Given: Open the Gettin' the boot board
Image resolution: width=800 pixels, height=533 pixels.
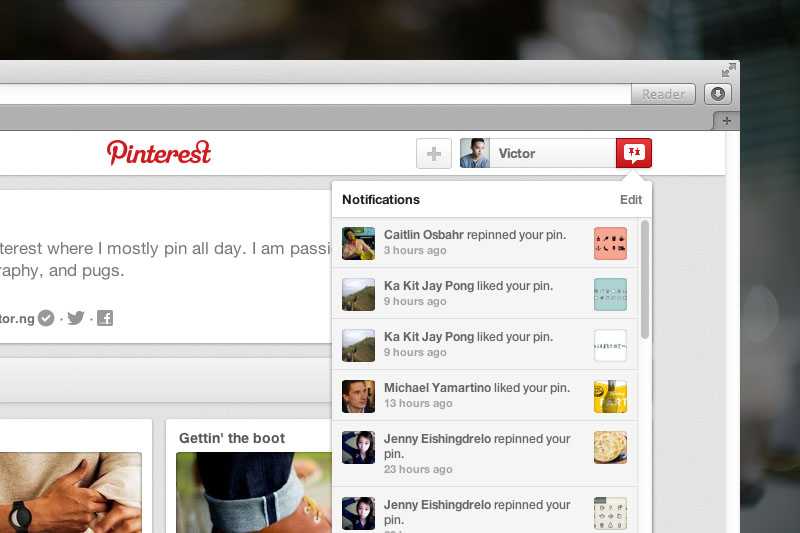Looking at the screenshot, I should (x=232, y=438).
